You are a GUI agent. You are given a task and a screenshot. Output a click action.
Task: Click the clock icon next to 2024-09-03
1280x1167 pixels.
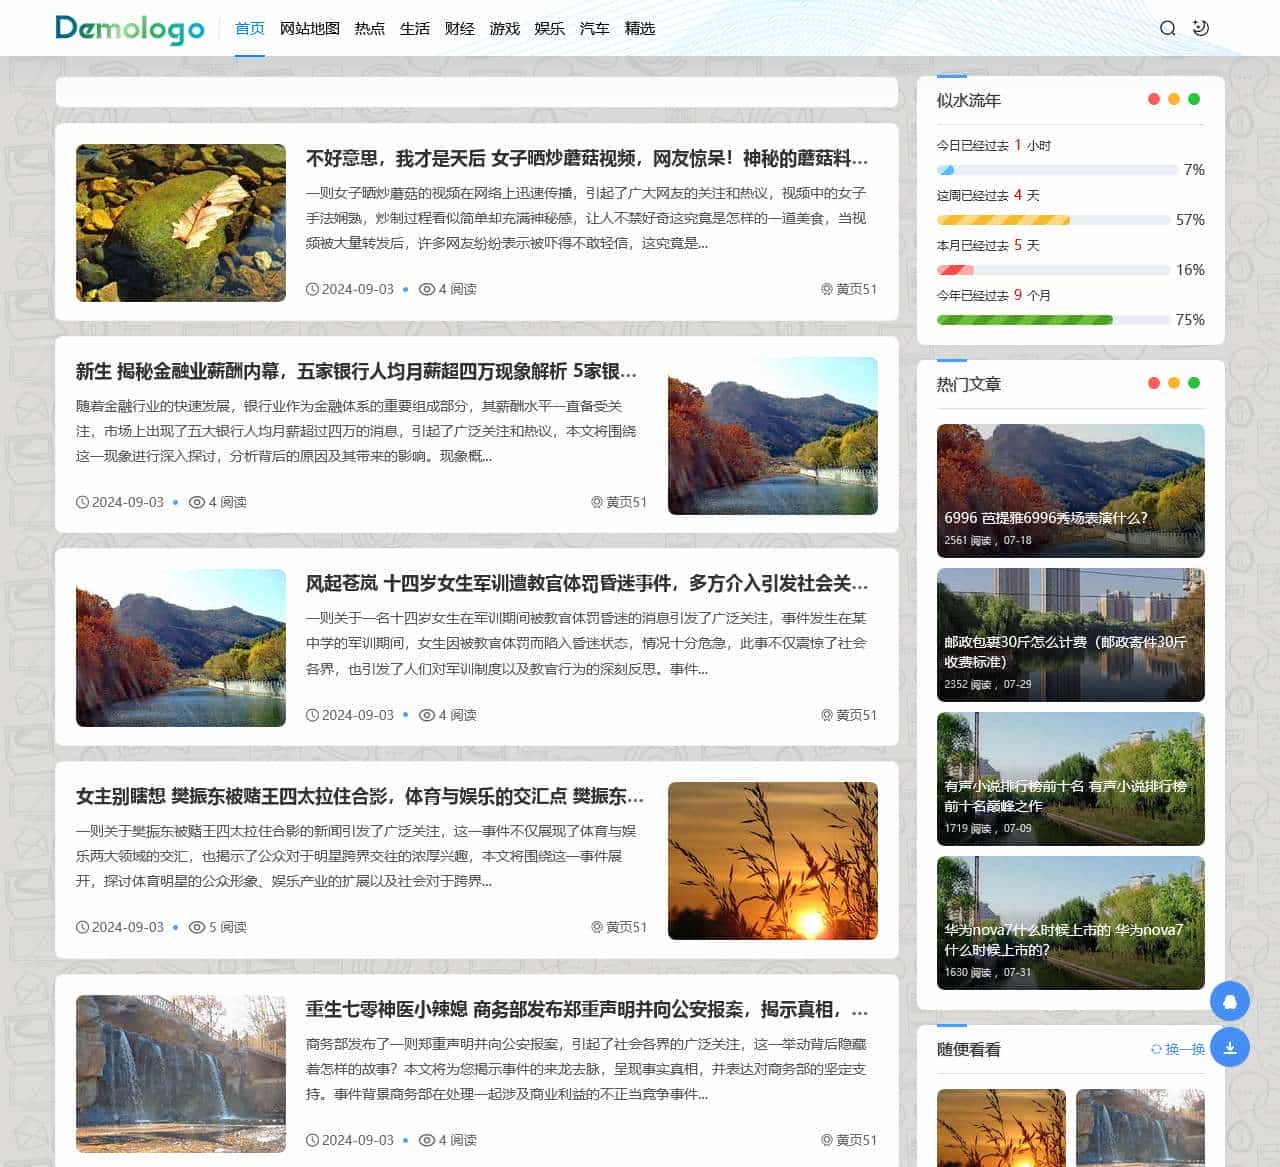point(312,289)
